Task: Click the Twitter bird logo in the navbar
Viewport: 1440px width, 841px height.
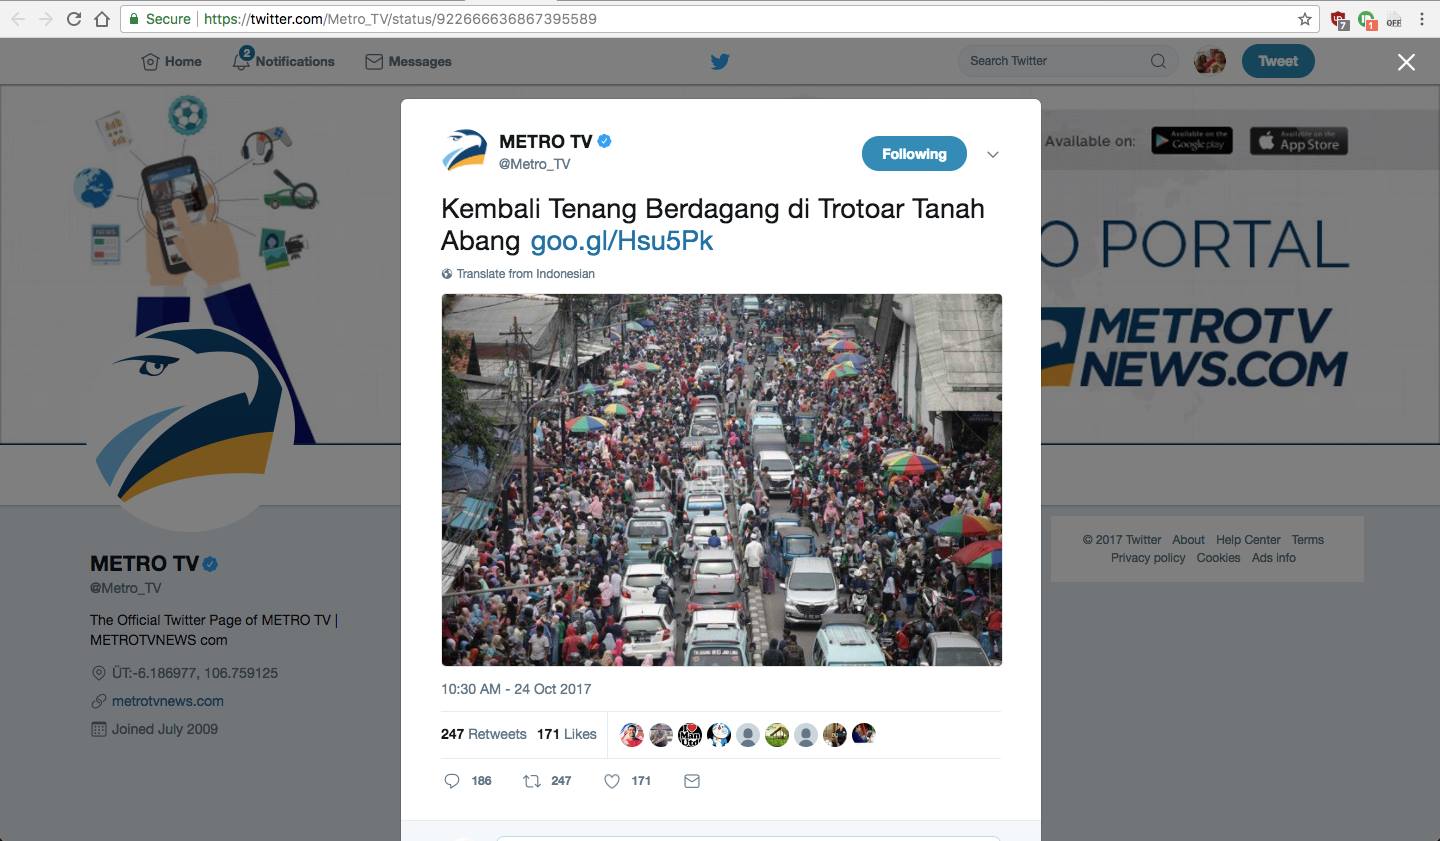Action: (x=720, y=62)
